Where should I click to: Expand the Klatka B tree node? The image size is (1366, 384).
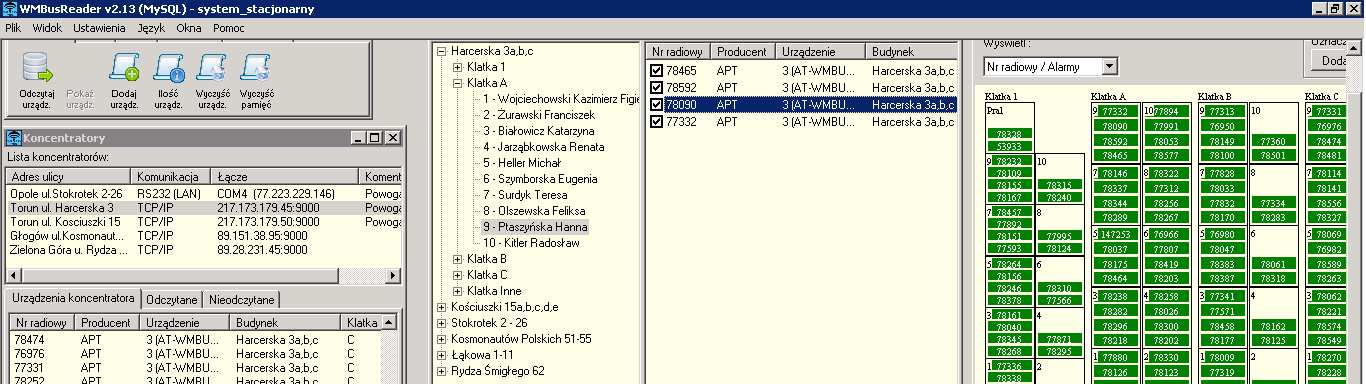coord(457,259)
